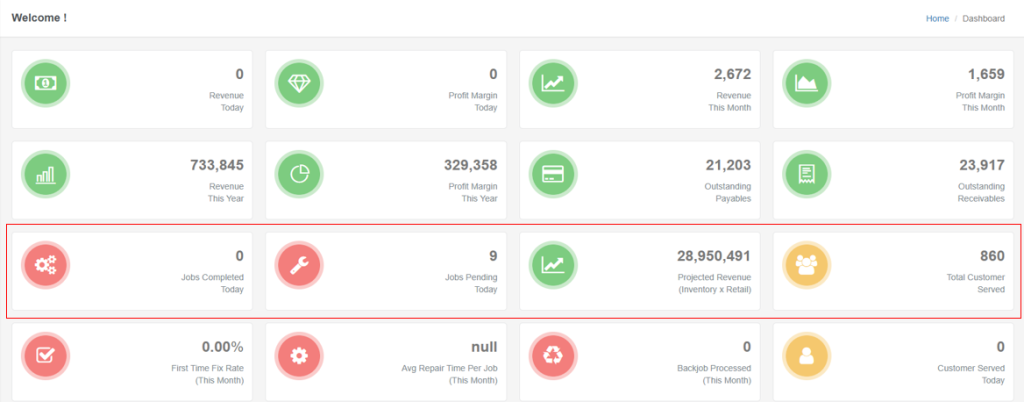Click the 733,845 Revenue This Year figure
1024x402 pixels.
(216, 165)
